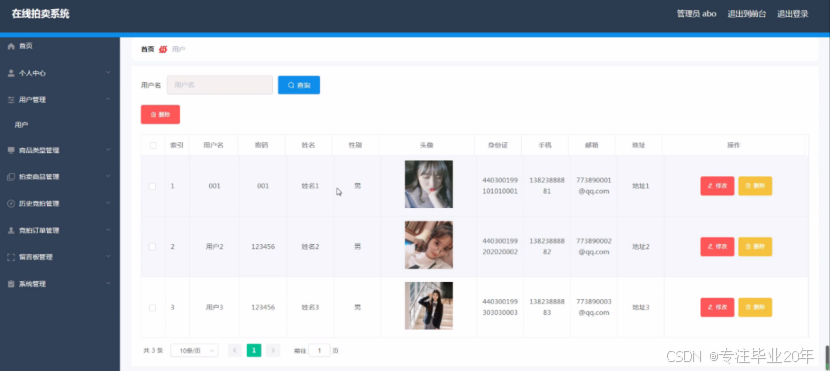This screenshot has width=830, height=372.
Task: Click the 留言板管理 sidebar icon
Action: (x=11, y=257)
